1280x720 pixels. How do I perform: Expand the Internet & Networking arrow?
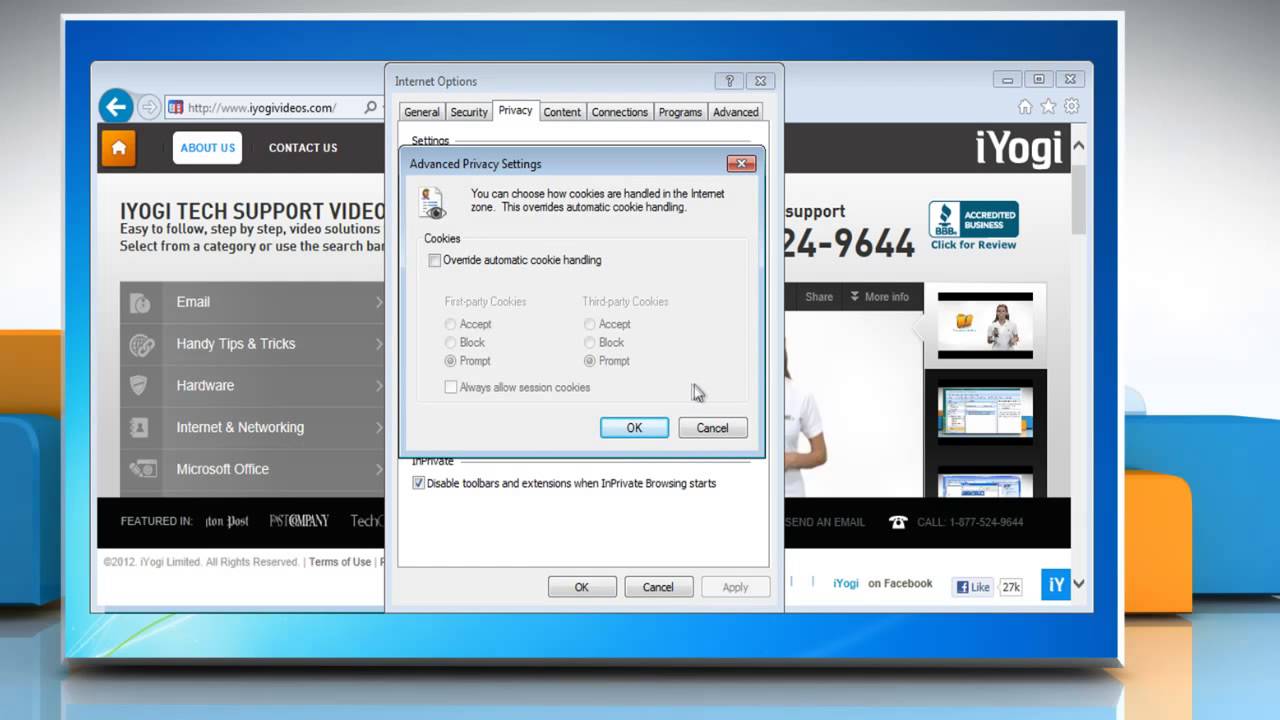pyautogui.click(x=379, y=428)
